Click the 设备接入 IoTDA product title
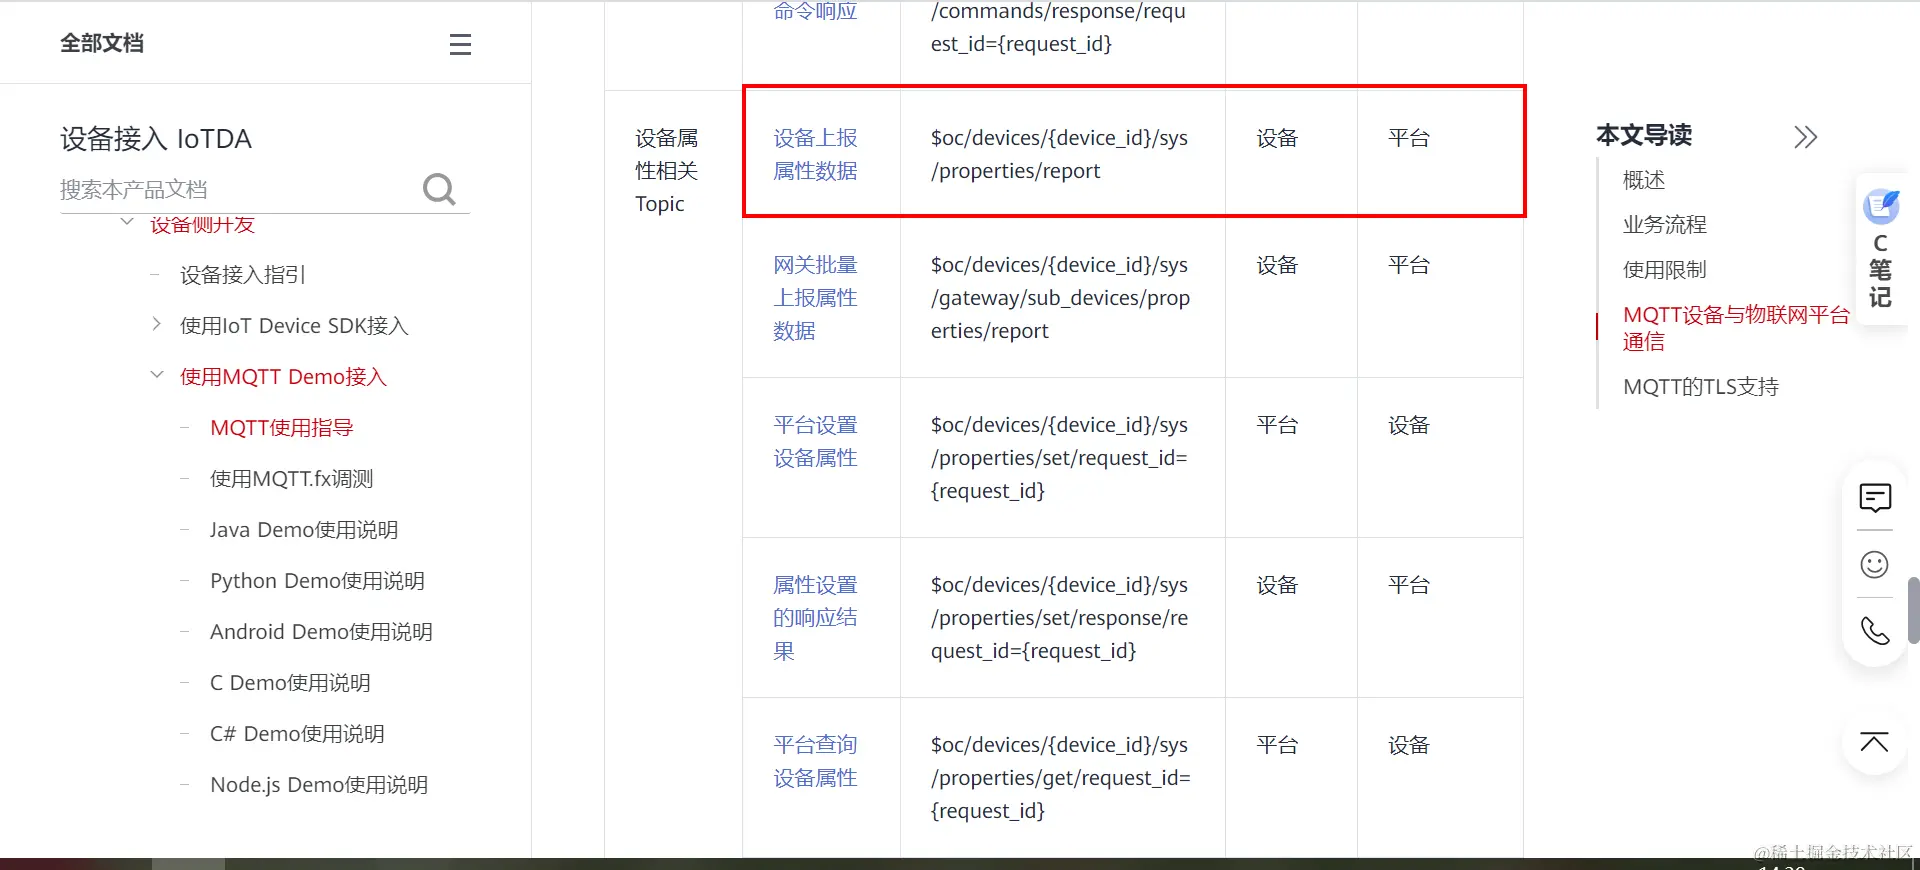Screen dimensions: 1920x870 coord(156,139)
